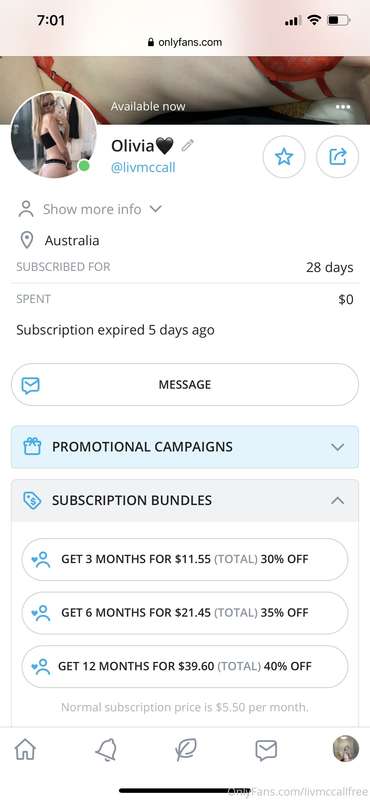The height and width of the screenshot is (800, 370).
Task: Select 3 months for $11.55 bundle
Action: click(x=185, y=559)
